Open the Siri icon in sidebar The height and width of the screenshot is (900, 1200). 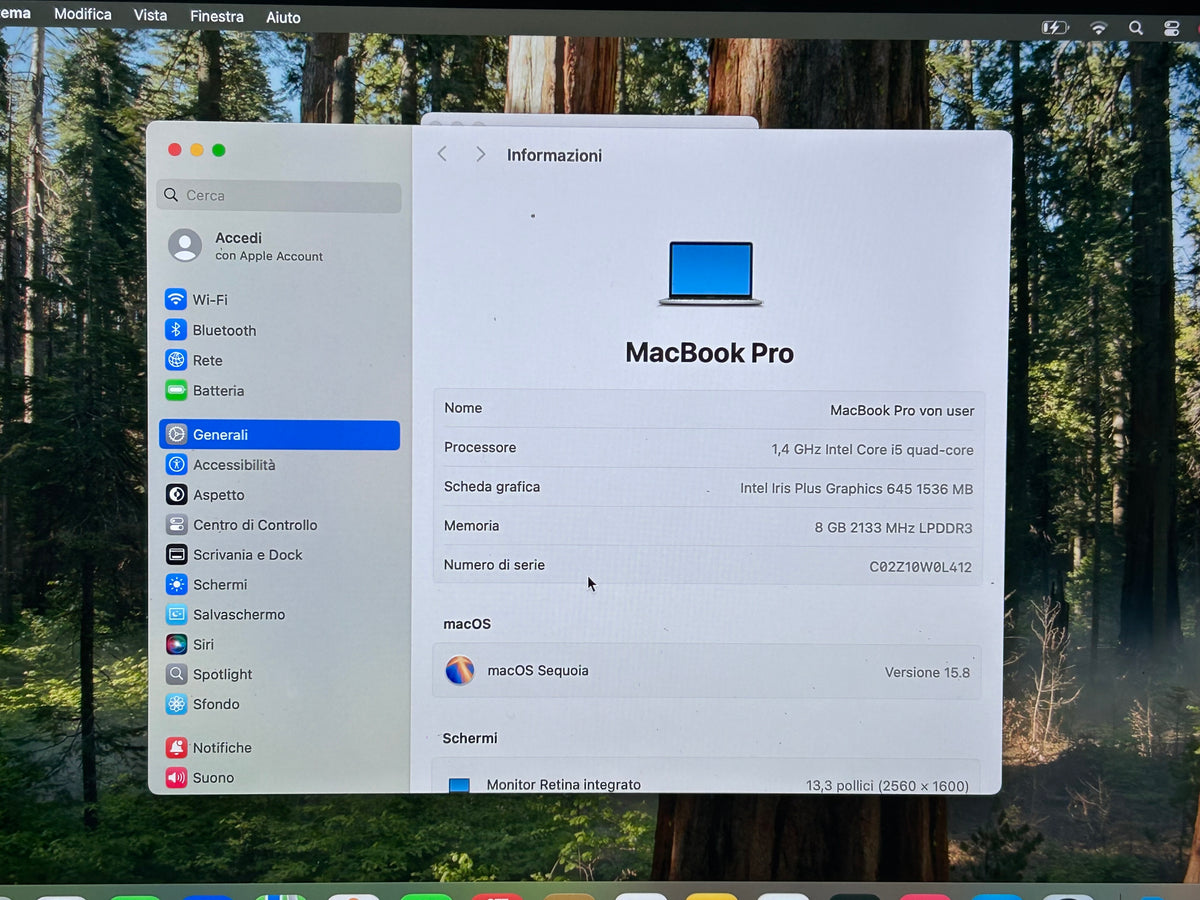click(176, 644)
